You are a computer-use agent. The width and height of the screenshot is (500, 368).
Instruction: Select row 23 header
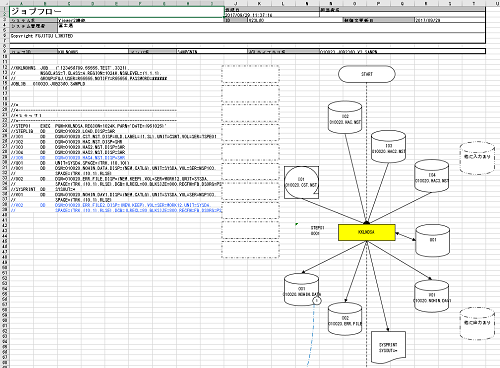5,126
